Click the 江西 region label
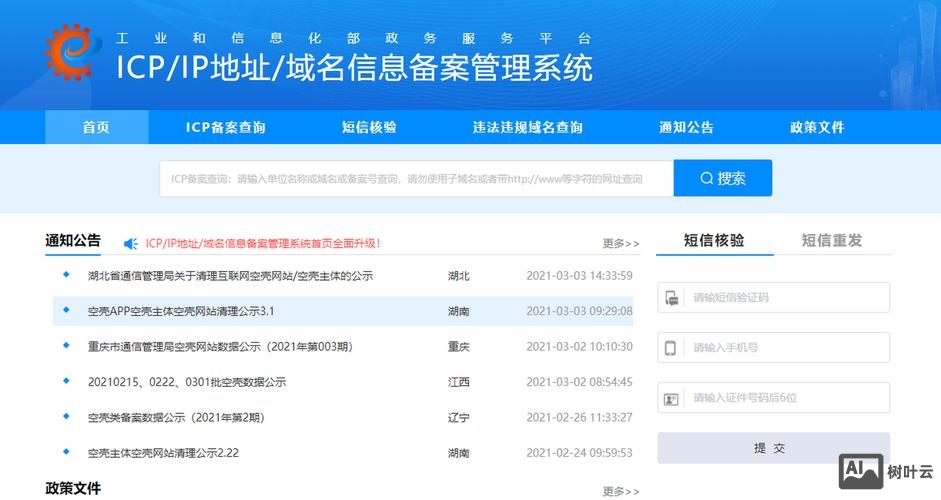This screenshot has width=941, height=500. 458,382
